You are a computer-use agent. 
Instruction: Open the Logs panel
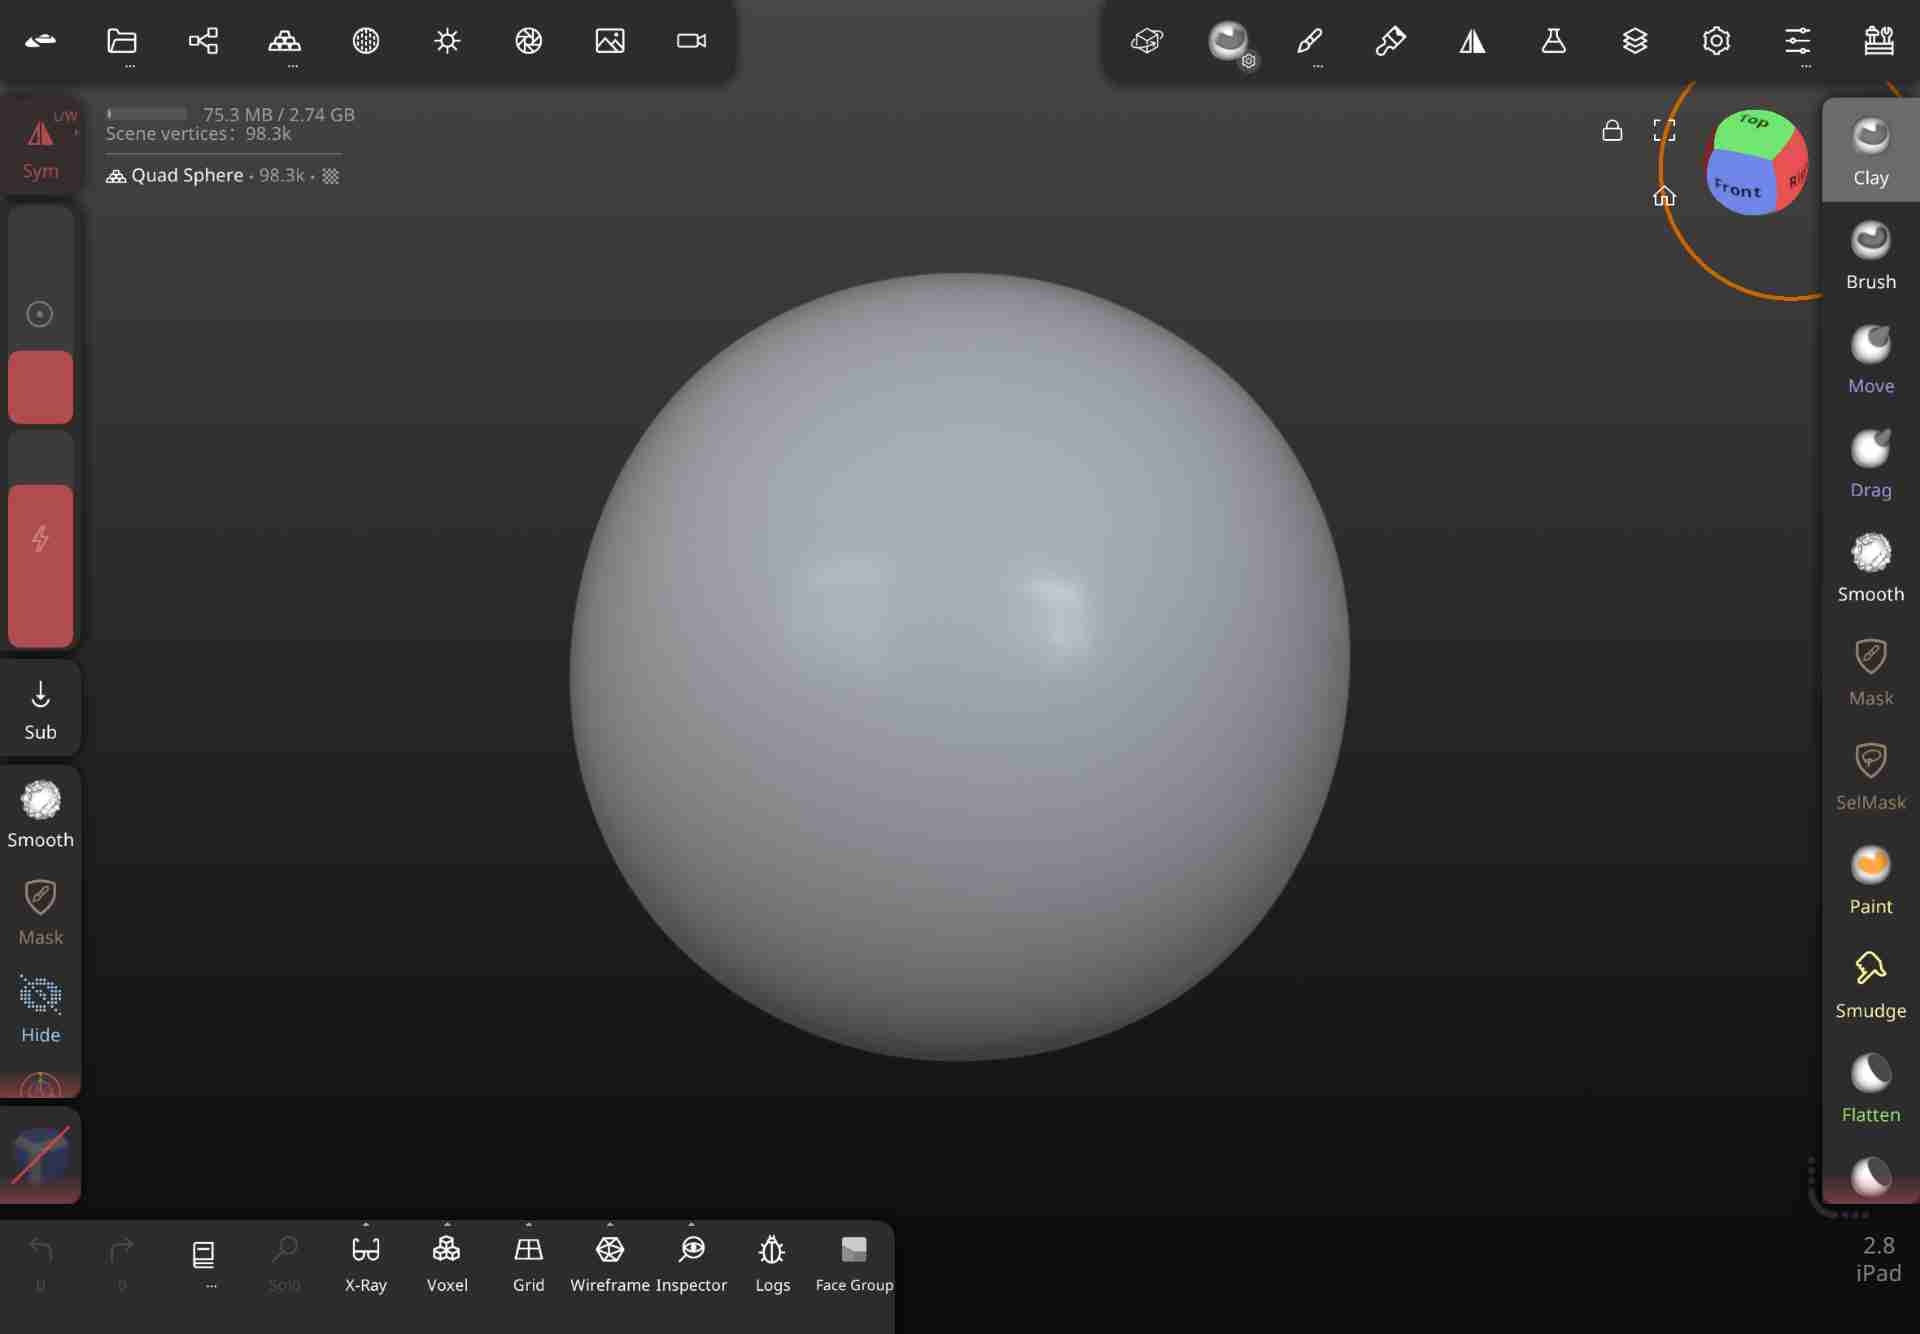coord(772,1262)
